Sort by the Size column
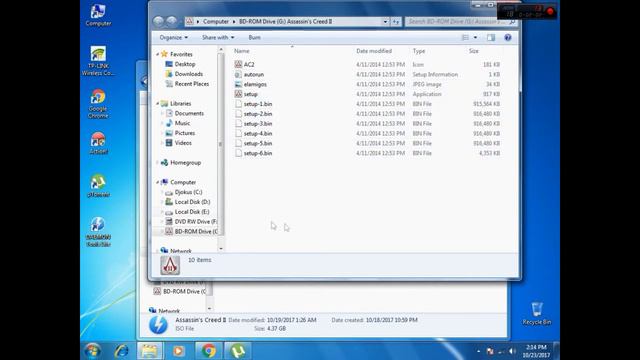The image size is (640, 360). [x=473, y=51]
